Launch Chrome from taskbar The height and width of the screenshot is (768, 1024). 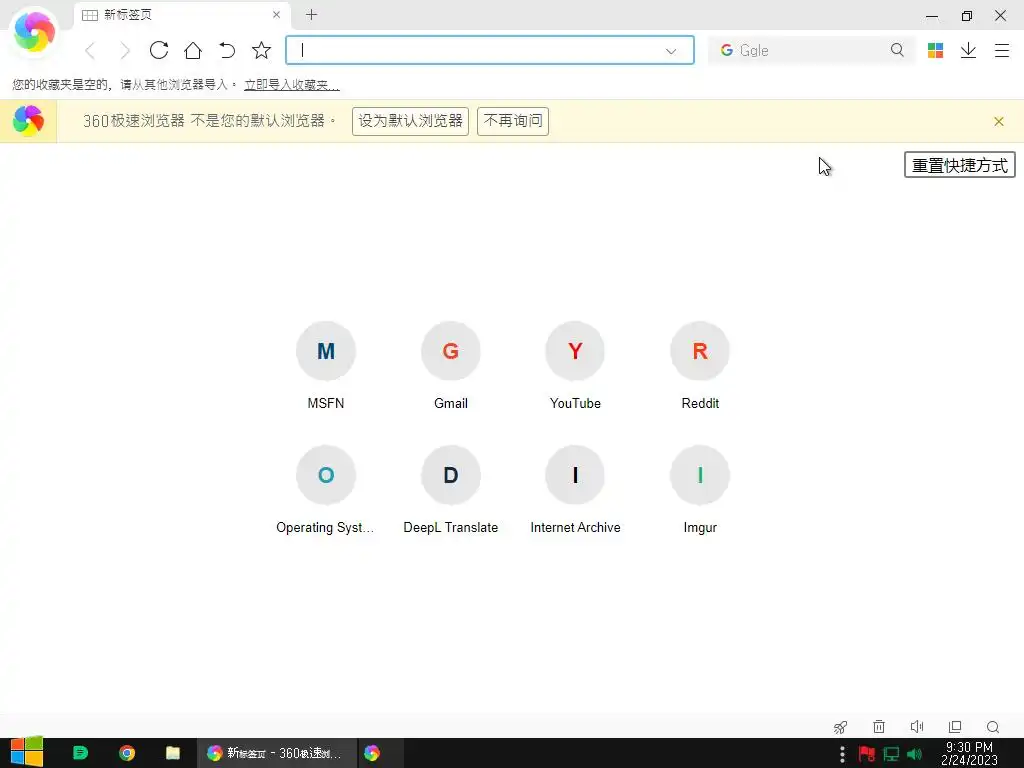pyautogui.click(x=127, y=753)
